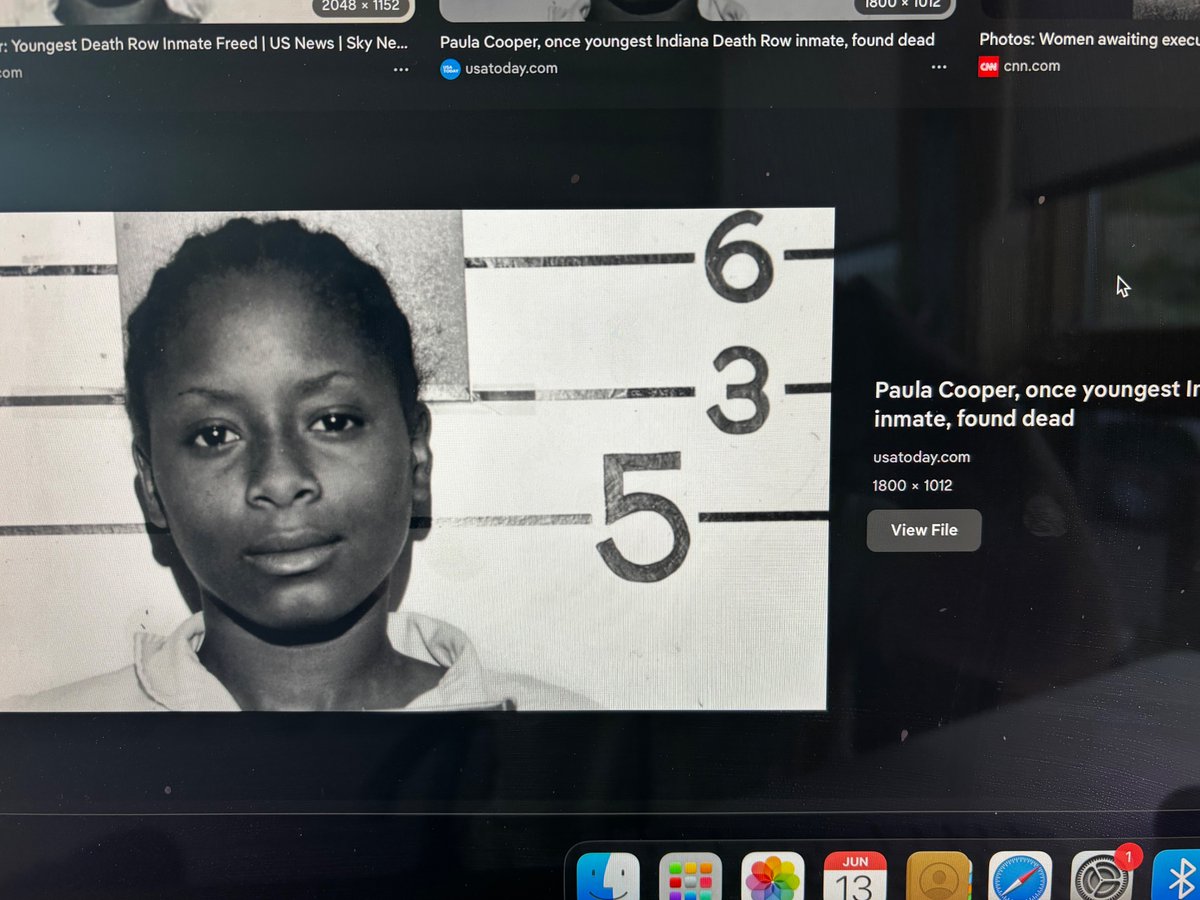Screen dimensions: 1200x900
Task: Click the 2048 × 1152 size badge on the thumbnail
Action: pos(361,6)
